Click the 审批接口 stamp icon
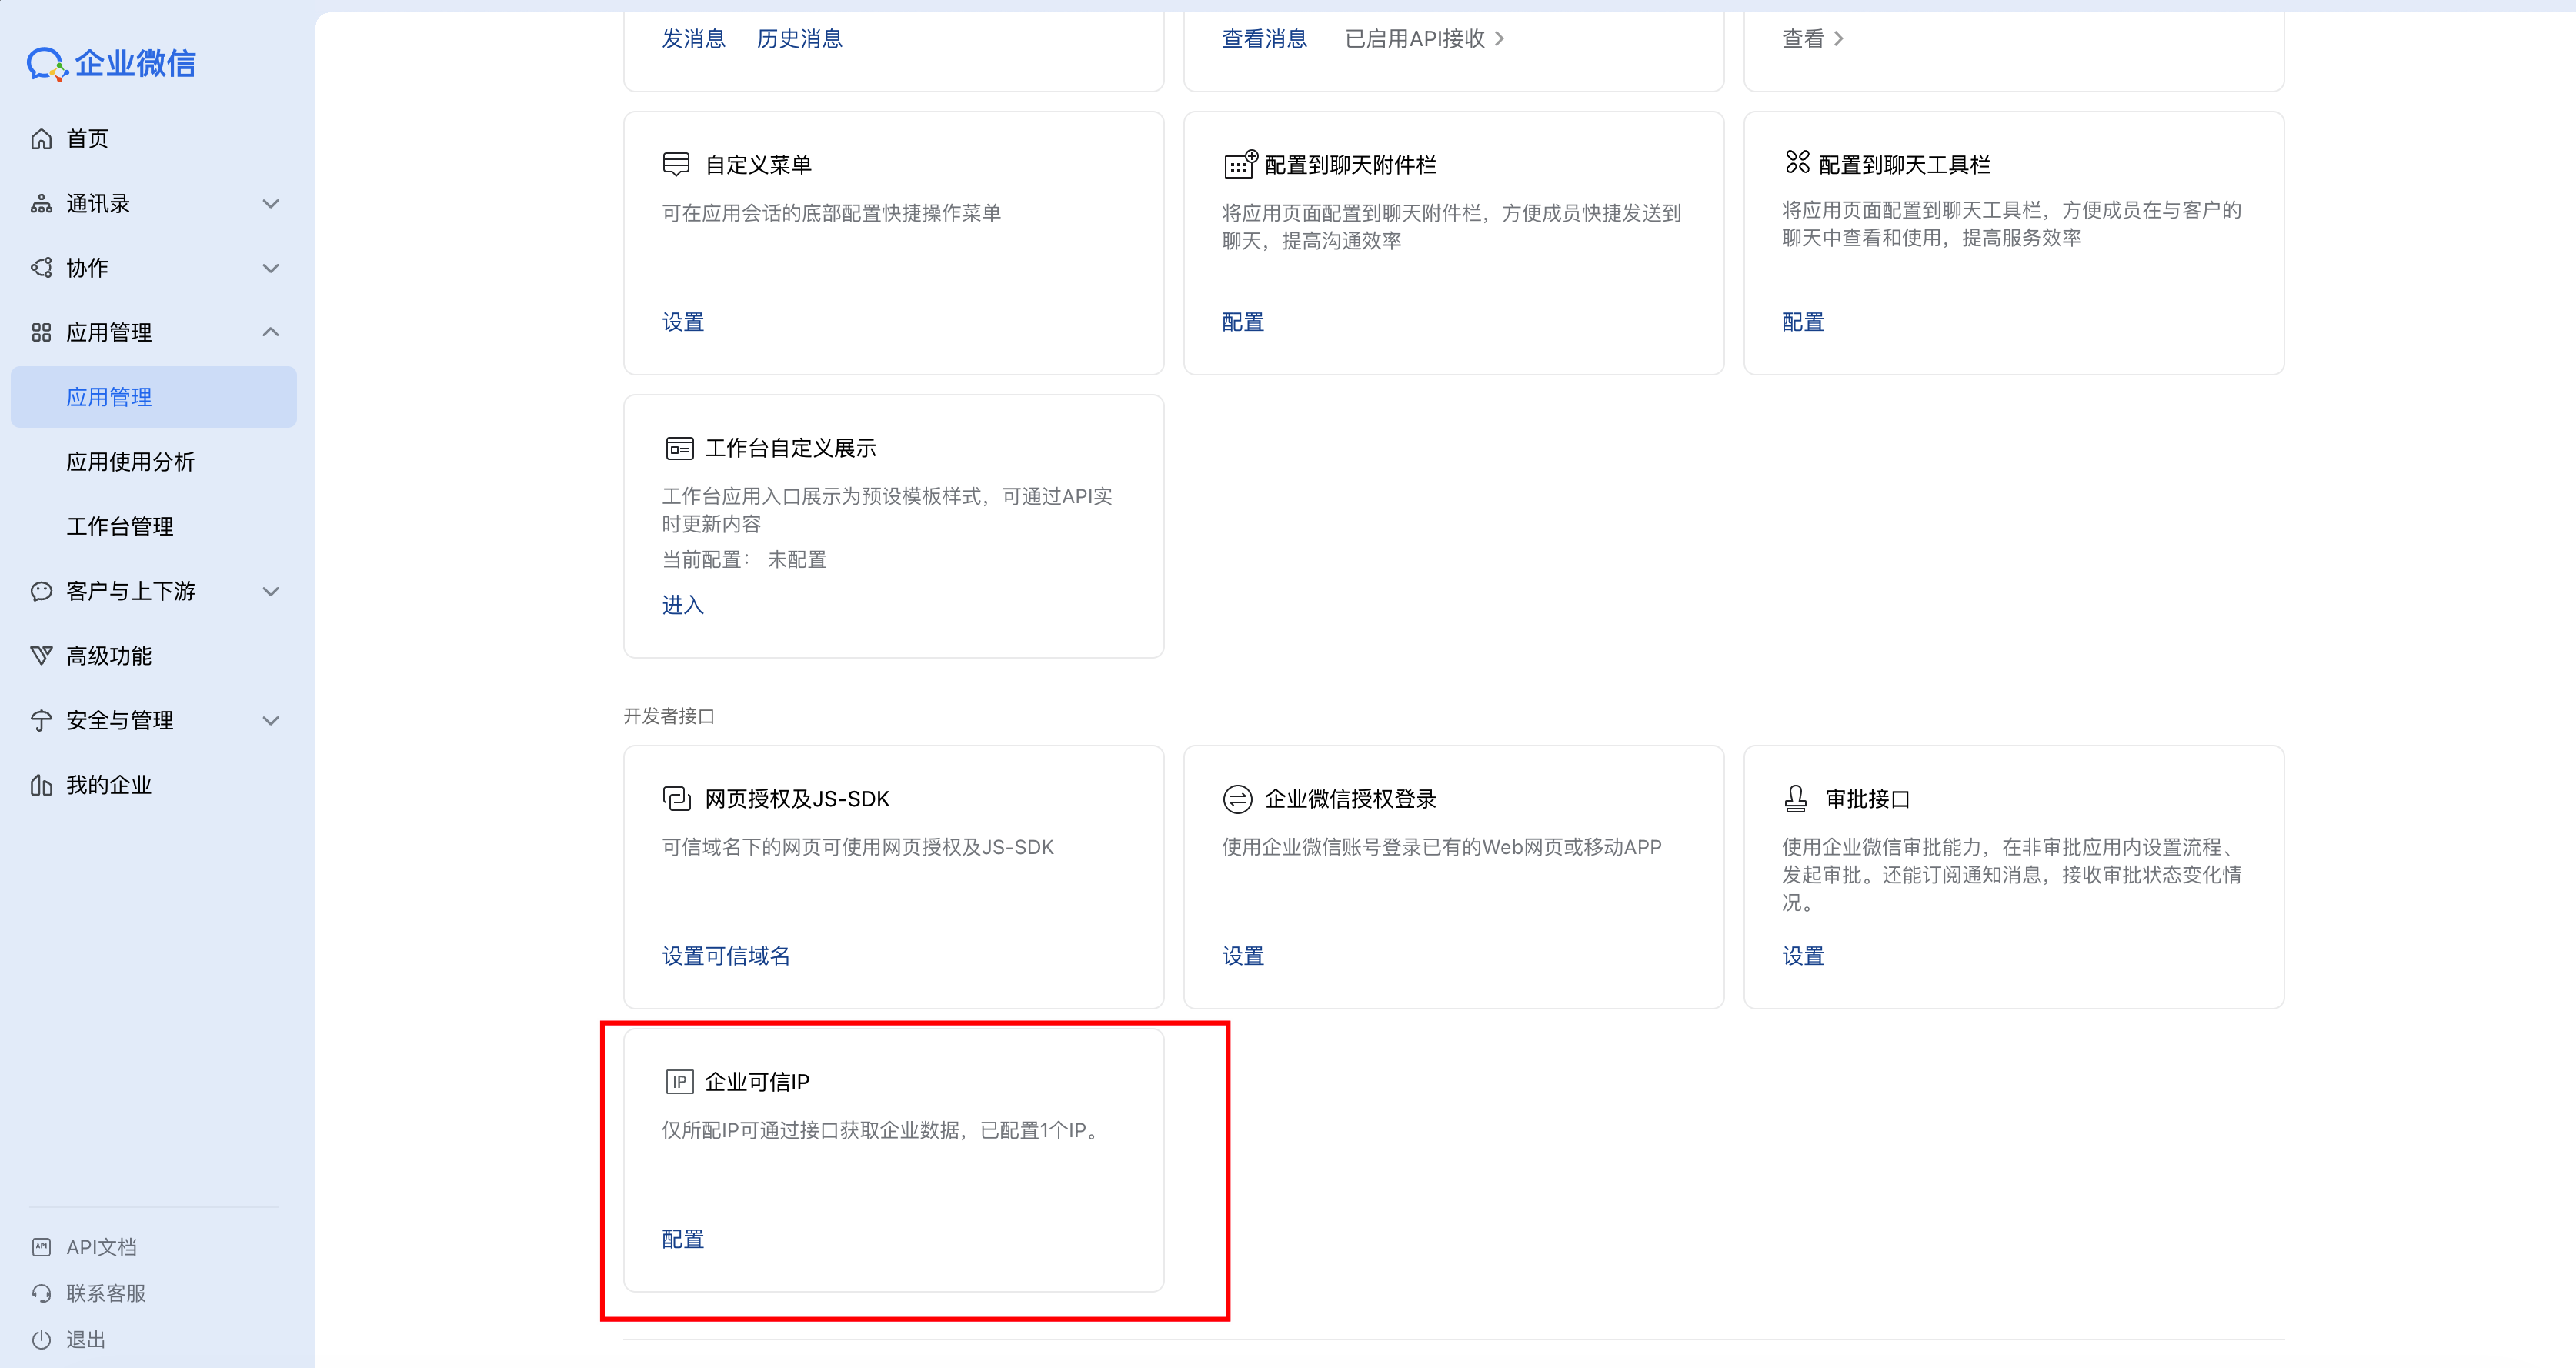This screenshot has height=1368, width=2576. [x=1796, y=798]
